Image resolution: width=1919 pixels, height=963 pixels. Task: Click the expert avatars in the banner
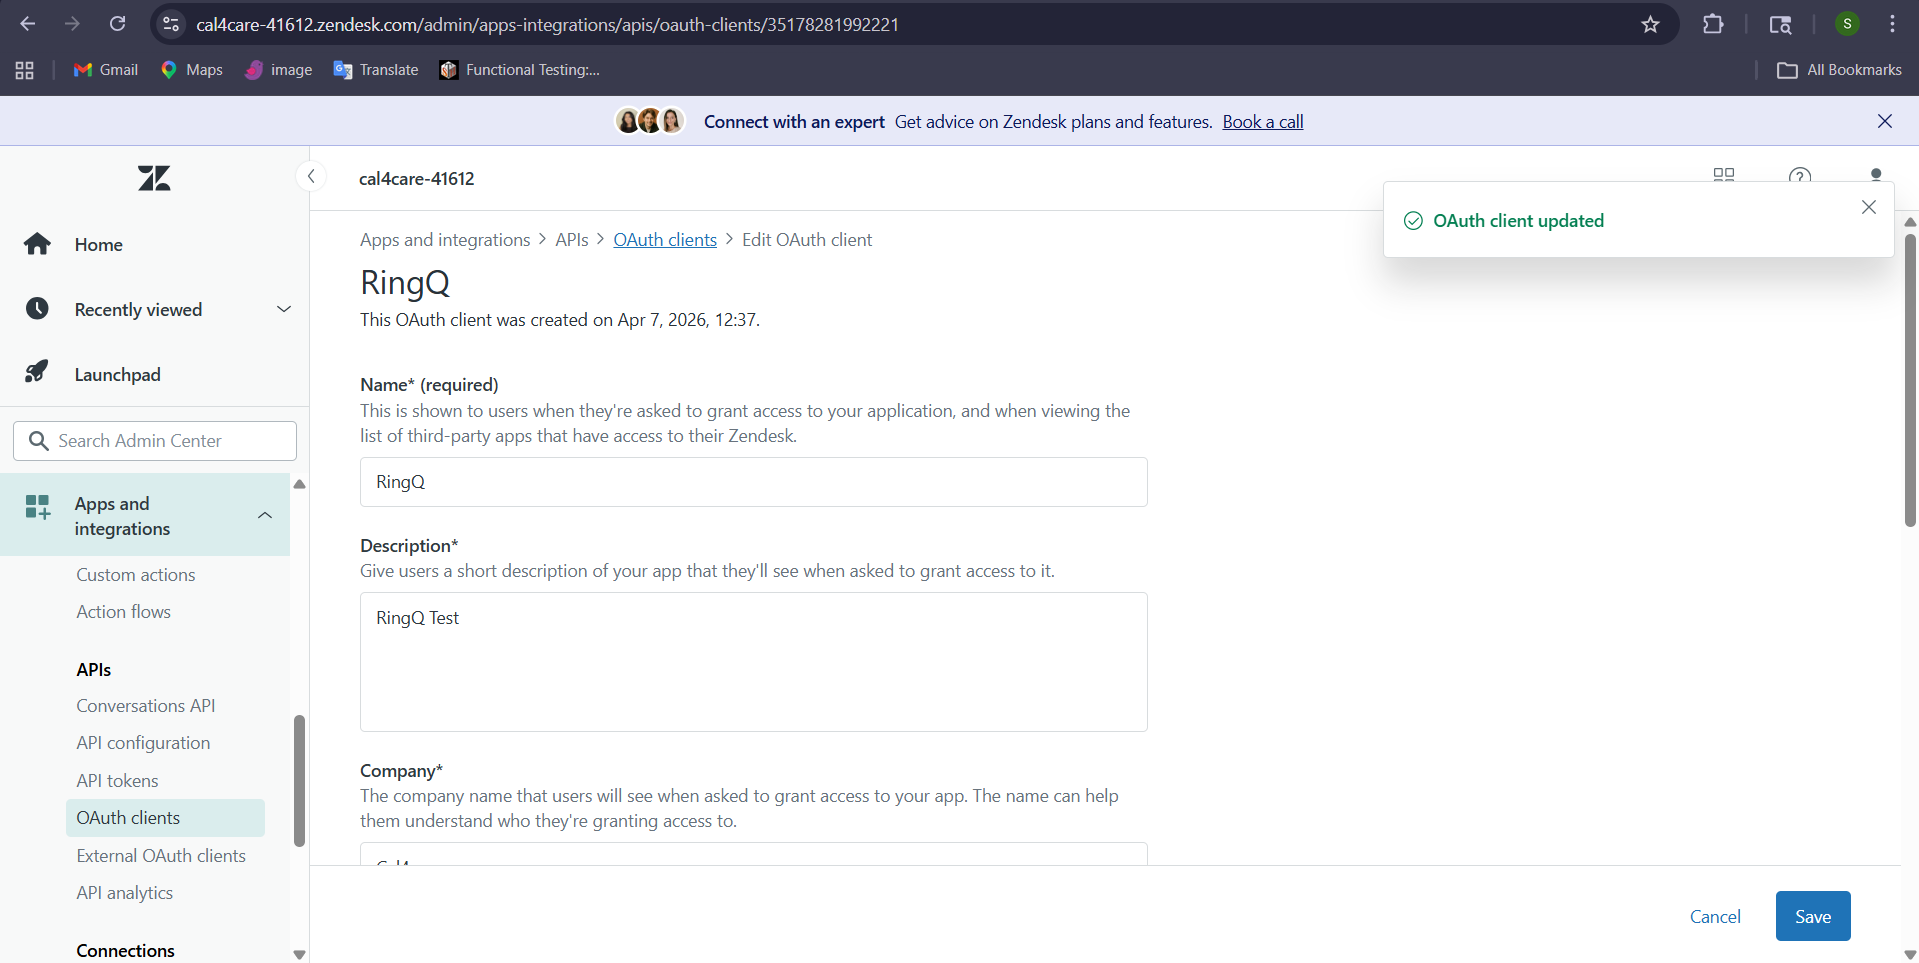coord(649,121)
